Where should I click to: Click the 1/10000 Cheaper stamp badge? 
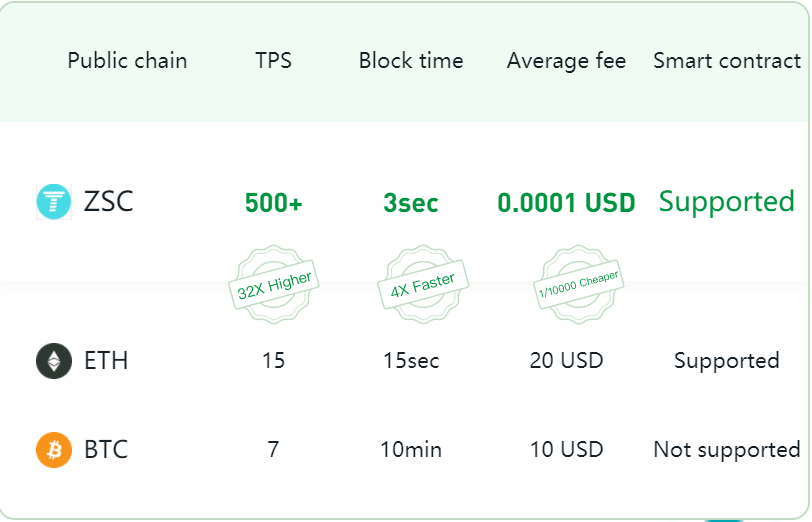(x=578, y=284)
